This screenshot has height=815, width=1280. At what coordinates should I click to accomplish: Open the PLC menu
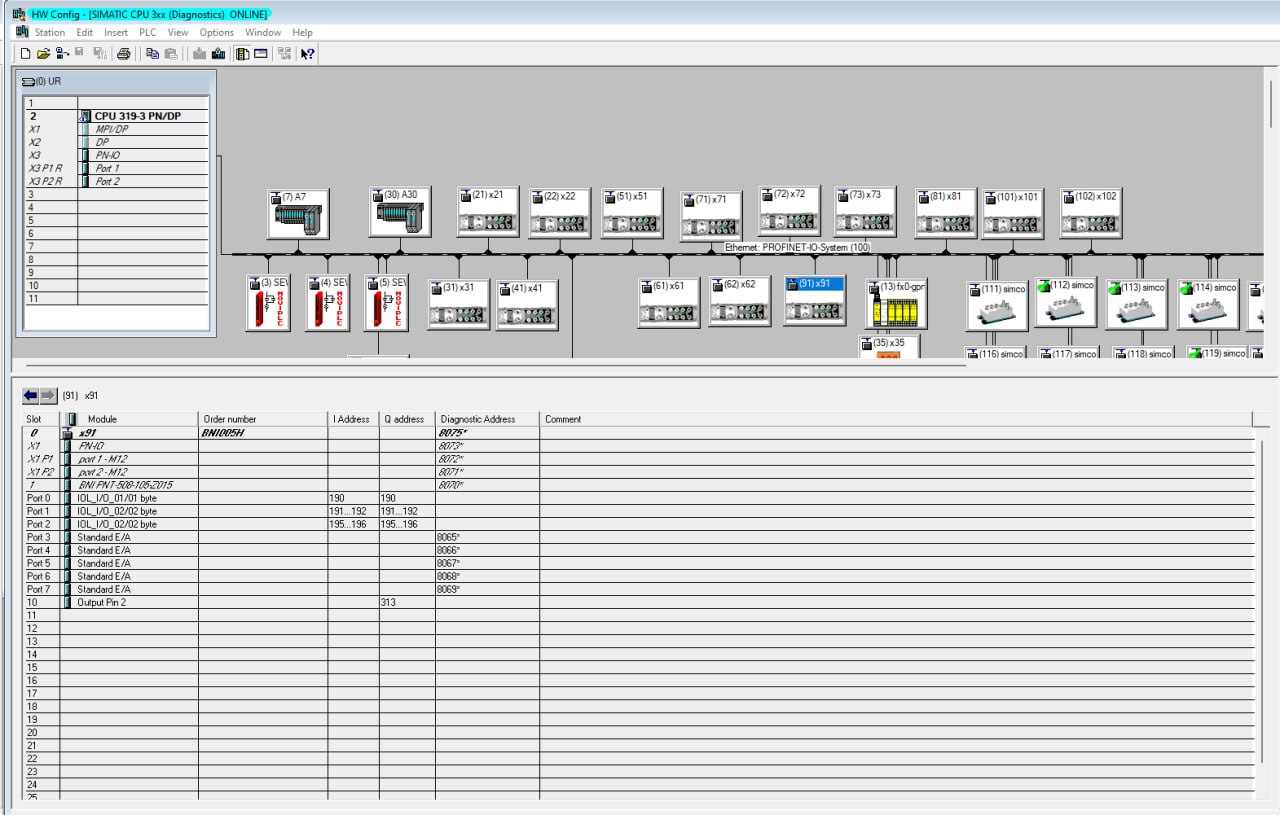pos(148,32)
